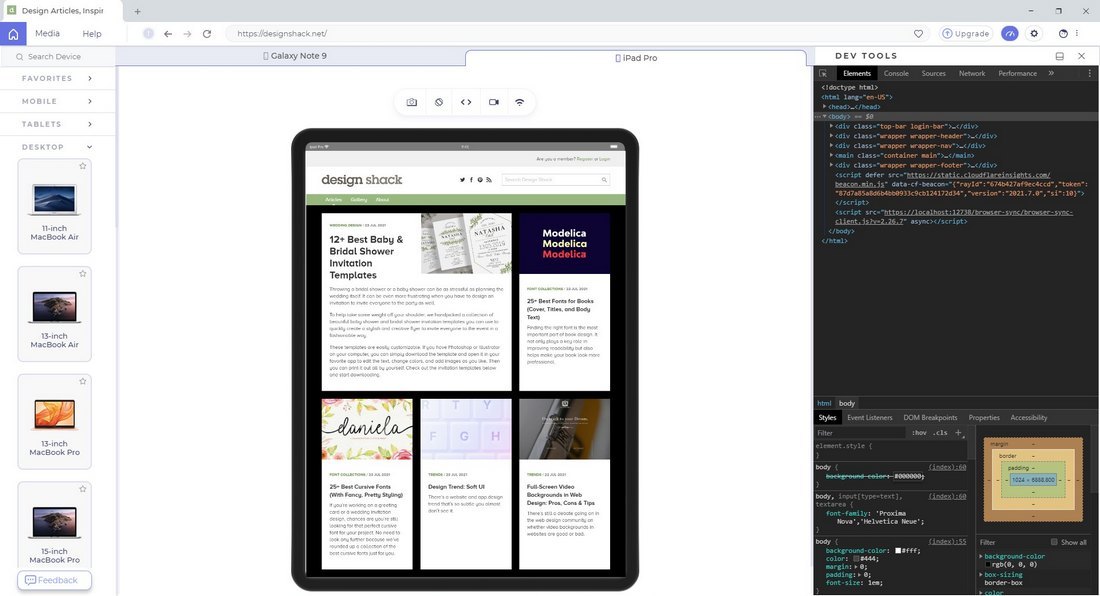Open the Help menu

[x=92, y=34]
